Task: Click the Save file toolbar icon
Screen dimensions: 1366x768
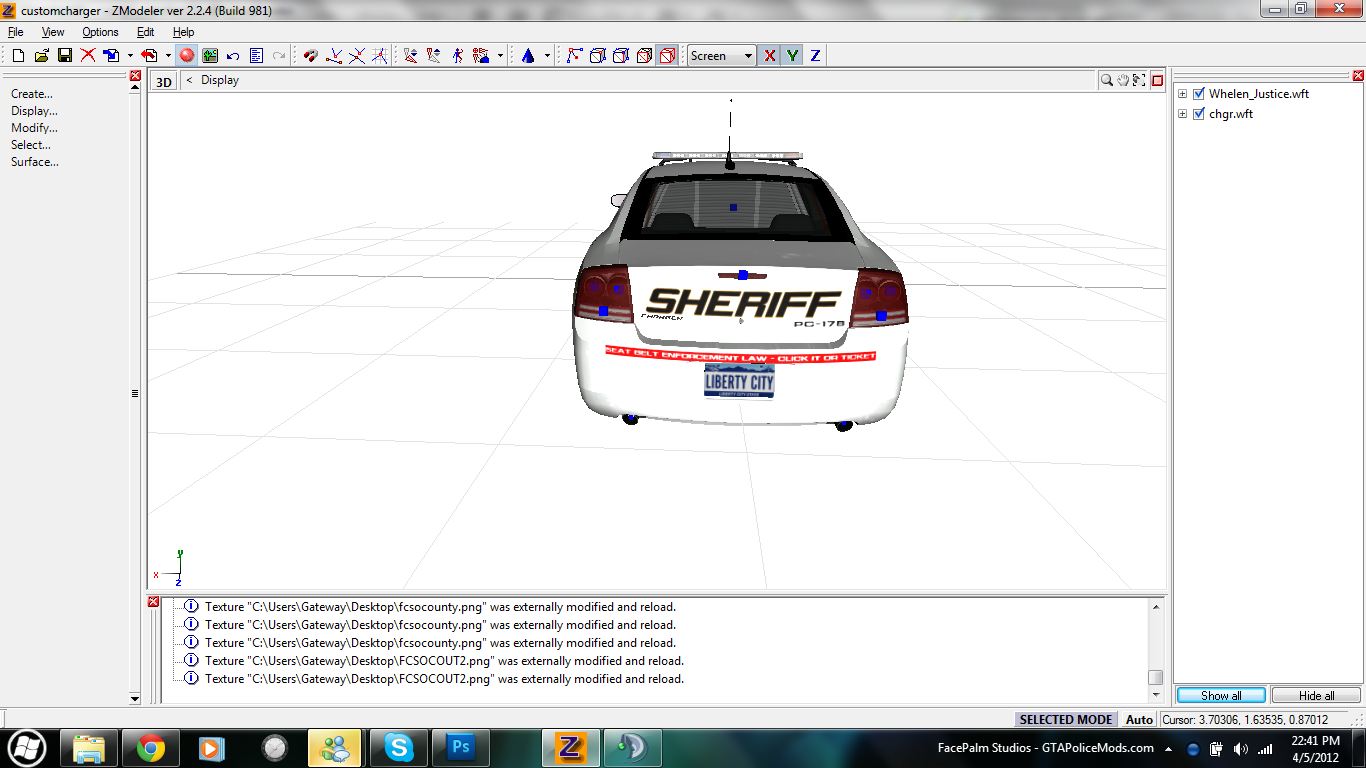Action: point(64,56)
